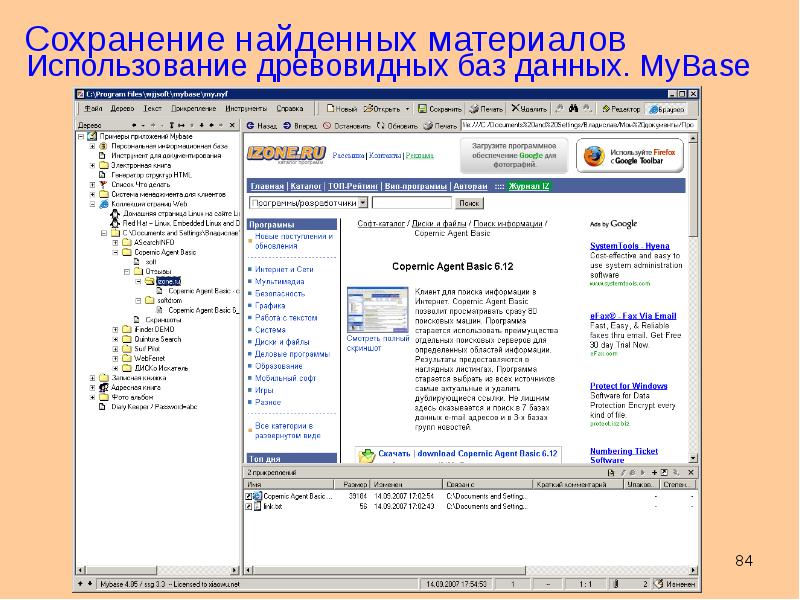This screenshot has width=800, height=600.
Task: Toggle checkbox next to link.txt attachment
Action: pyautogui.click(x=250, y=507)
